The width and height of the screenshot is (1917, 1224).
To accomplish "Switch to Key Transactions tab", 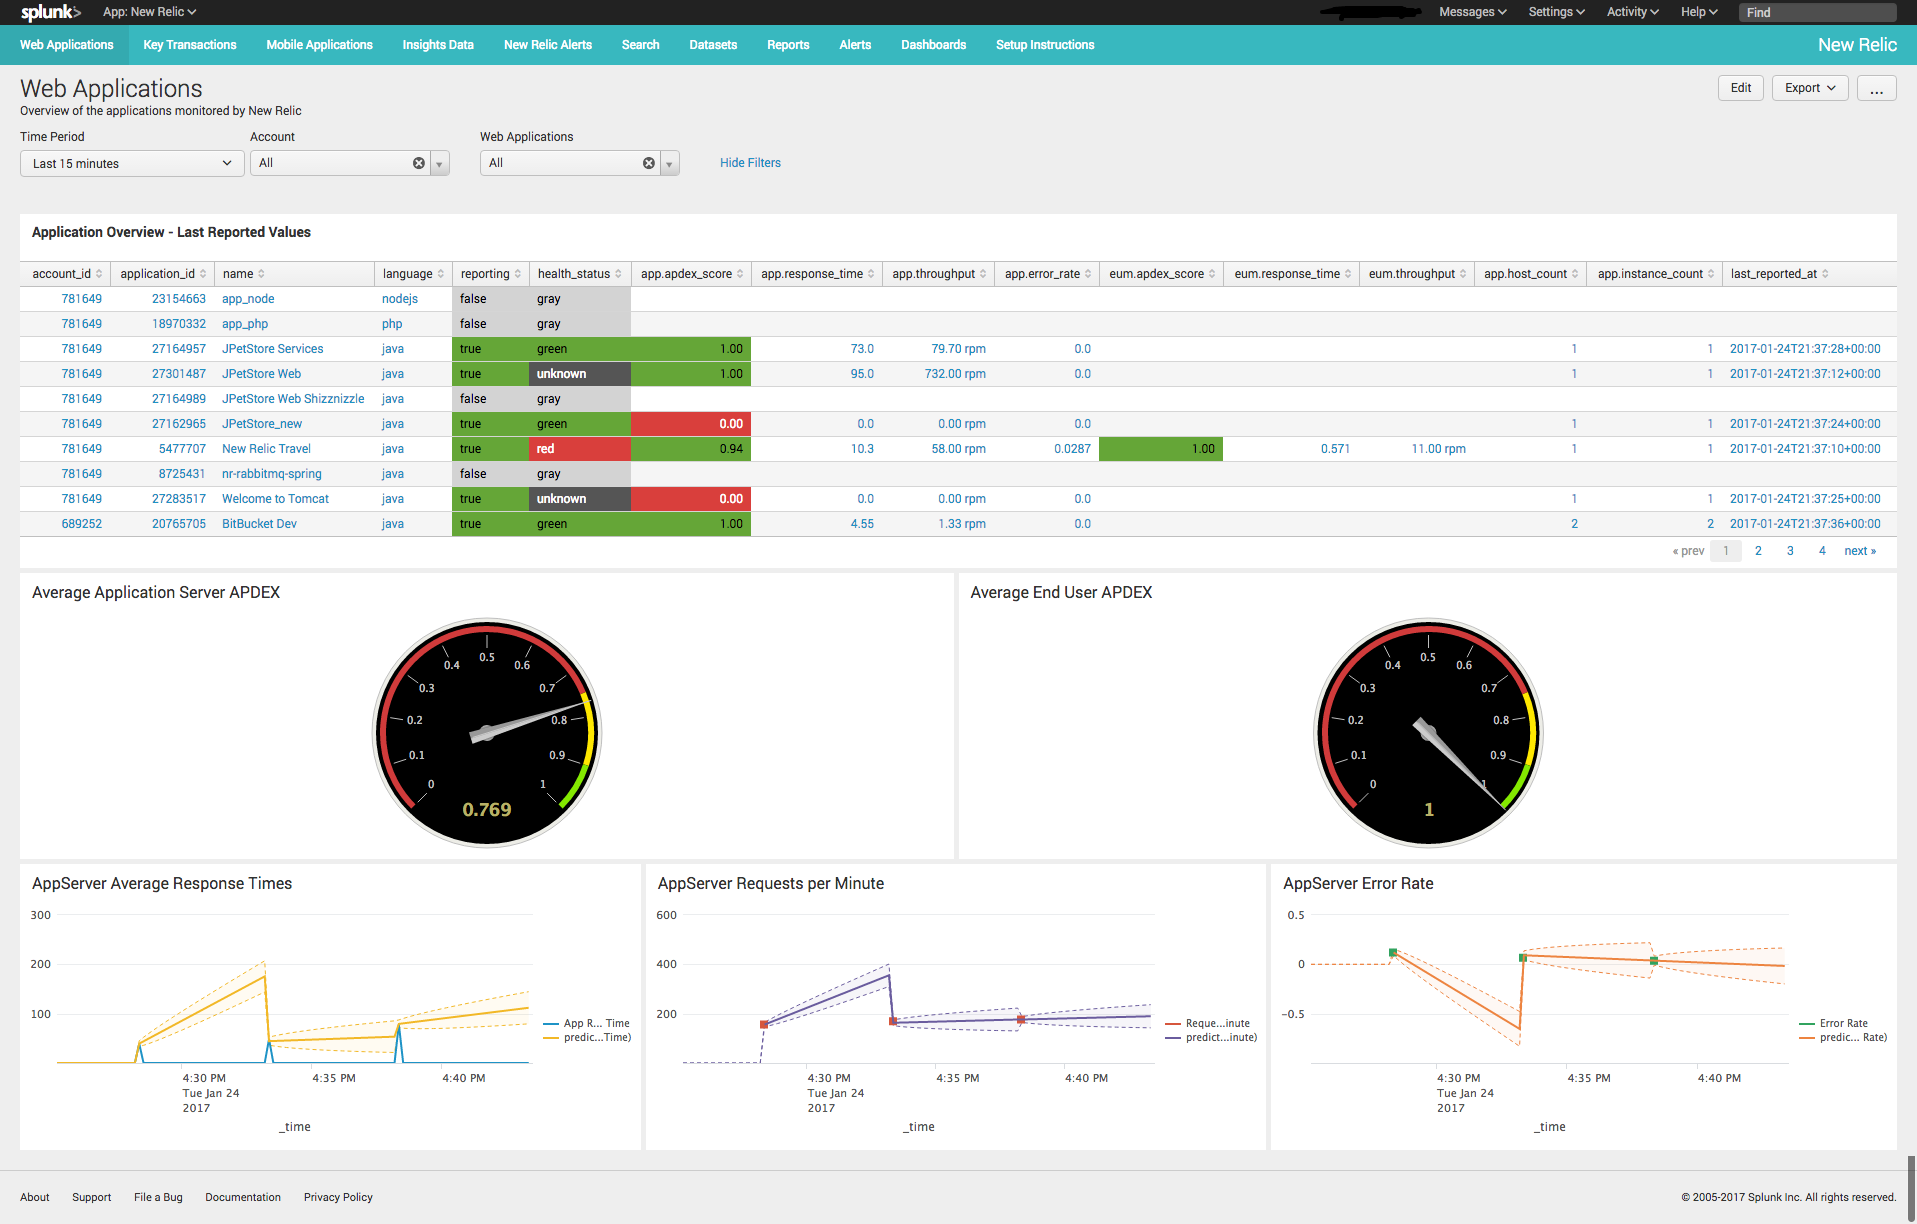I will tap(190, 45).
